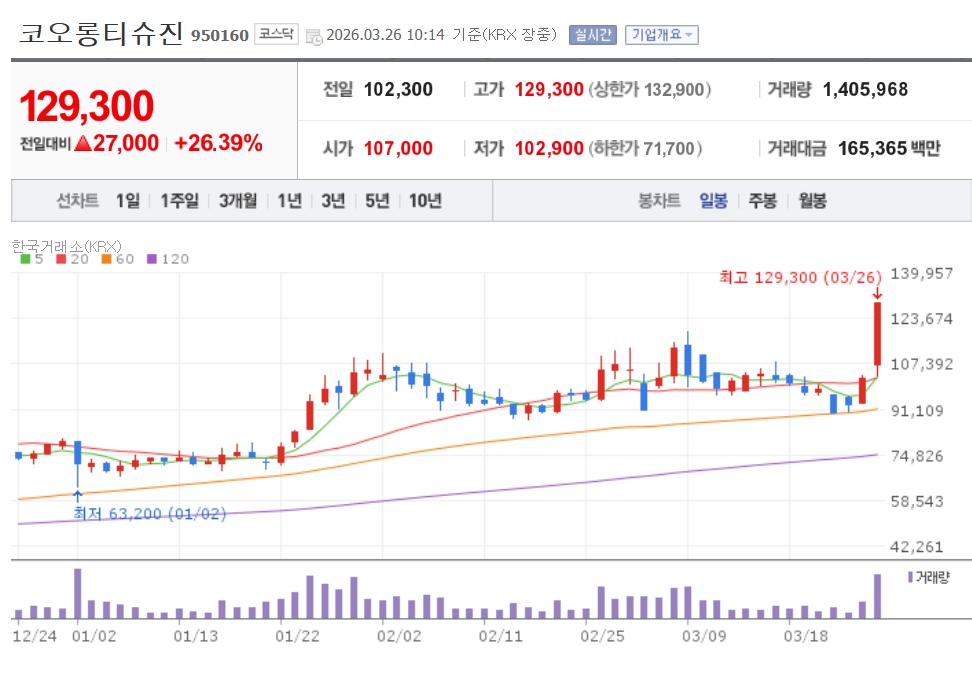
Task: Click the red down arrow at chart high
Action: [877, 293]
